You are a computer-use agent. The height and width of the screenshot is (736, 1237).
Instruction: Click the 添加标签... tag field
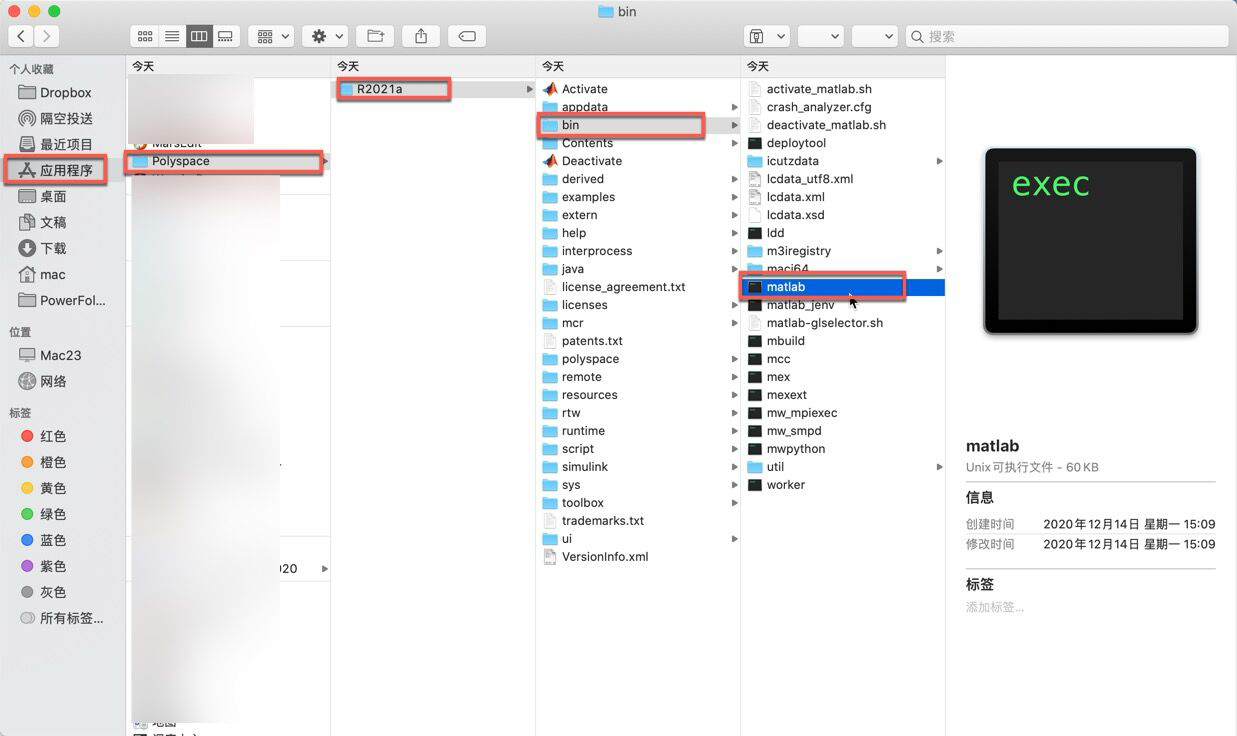click(x=995, y=607)
